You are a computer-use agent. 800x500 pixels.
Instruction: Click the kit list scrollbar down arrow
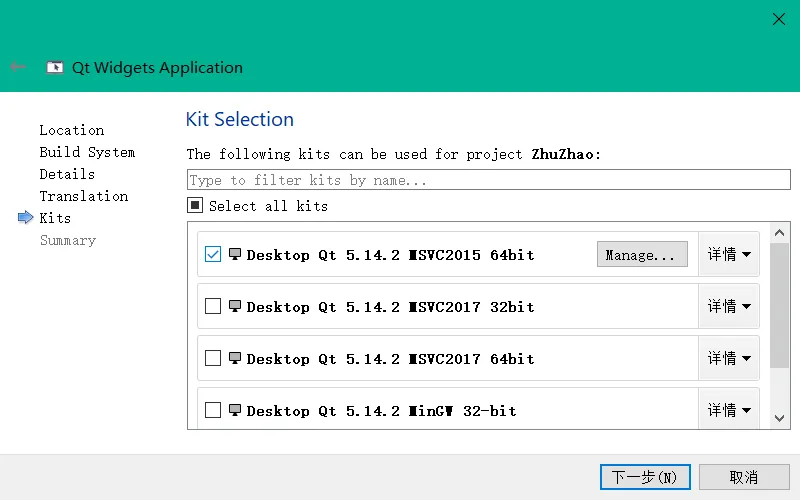pos(780,419)
